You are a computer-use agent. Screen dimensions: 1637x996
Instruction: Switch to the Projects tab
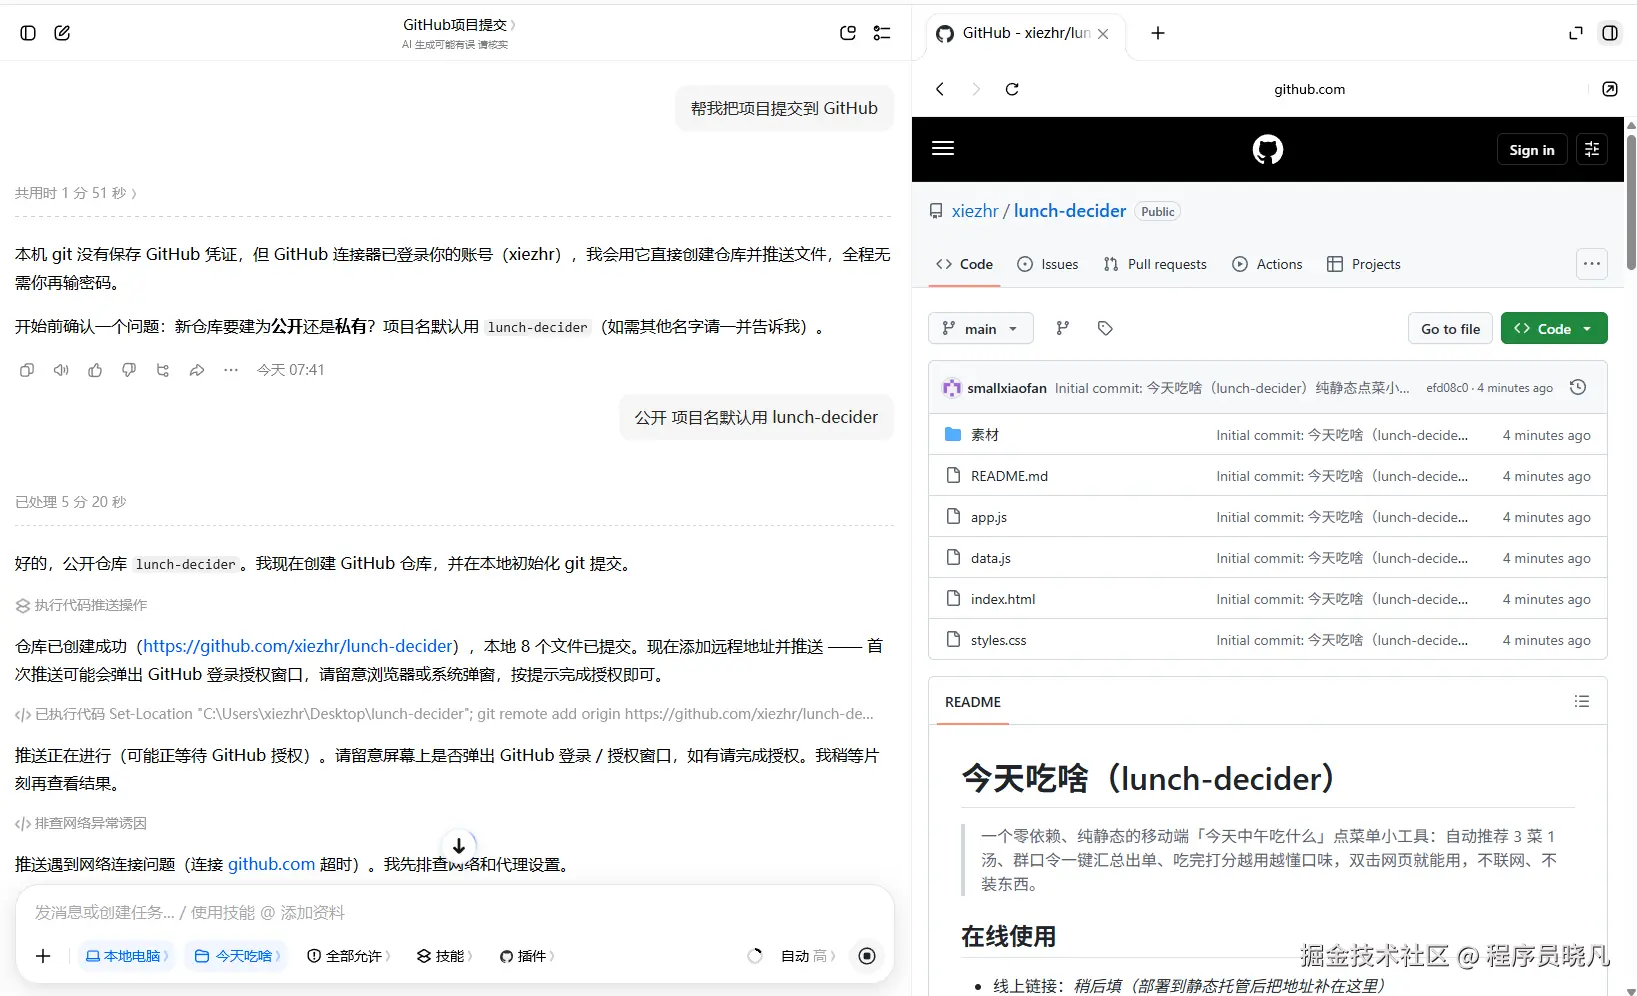click(1363, 264)
